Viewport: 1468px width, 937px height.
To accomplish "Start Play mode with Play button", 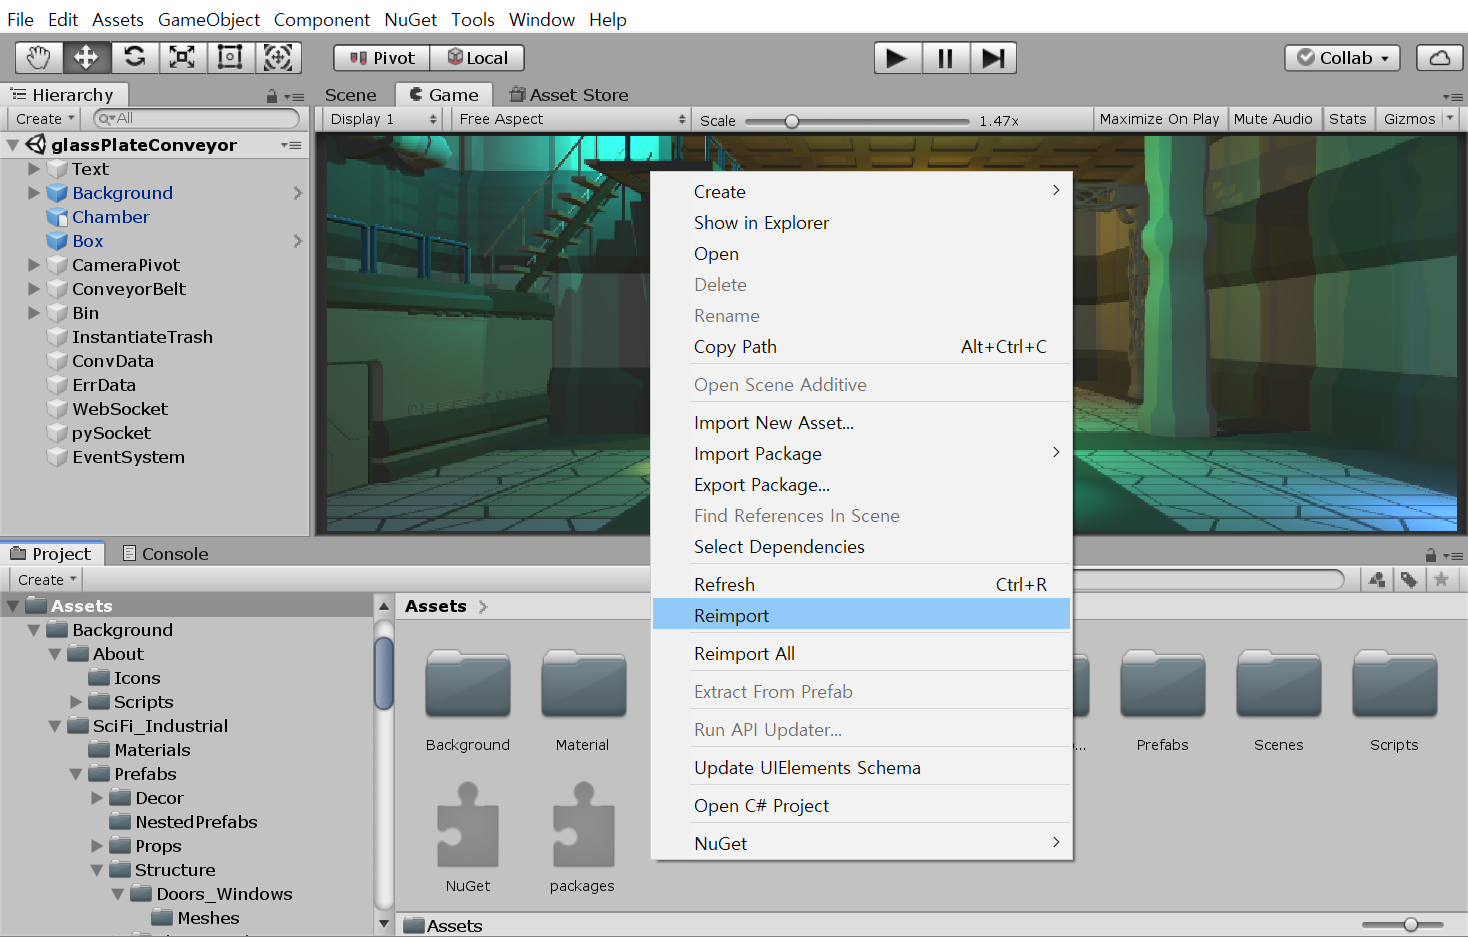I will 897,58.
